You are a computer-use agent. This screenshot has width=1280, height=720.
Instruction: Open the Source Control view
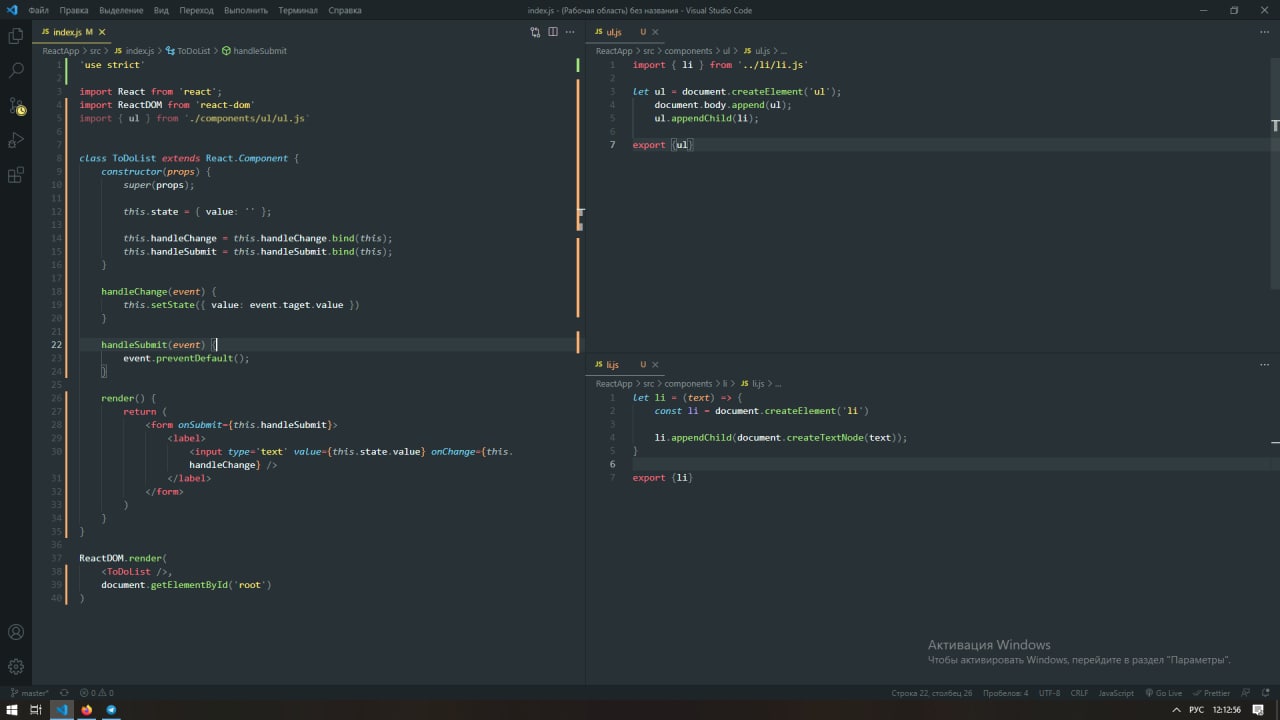click(16, 106)
